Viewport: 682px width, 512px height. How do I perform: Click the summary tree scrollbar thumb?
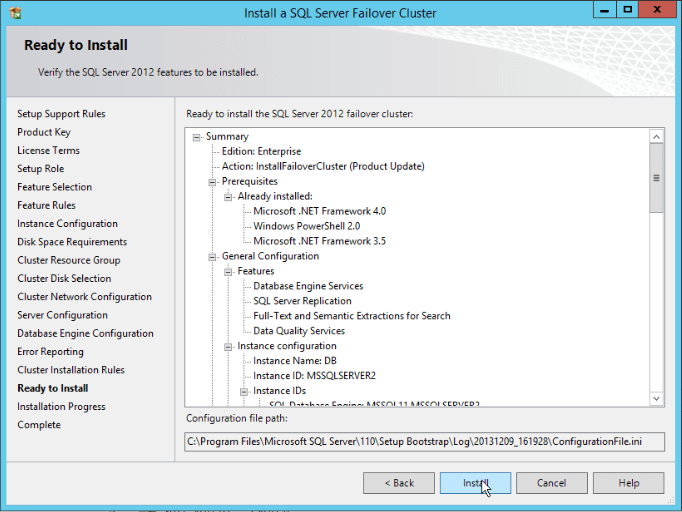click(x=656, y=178)
